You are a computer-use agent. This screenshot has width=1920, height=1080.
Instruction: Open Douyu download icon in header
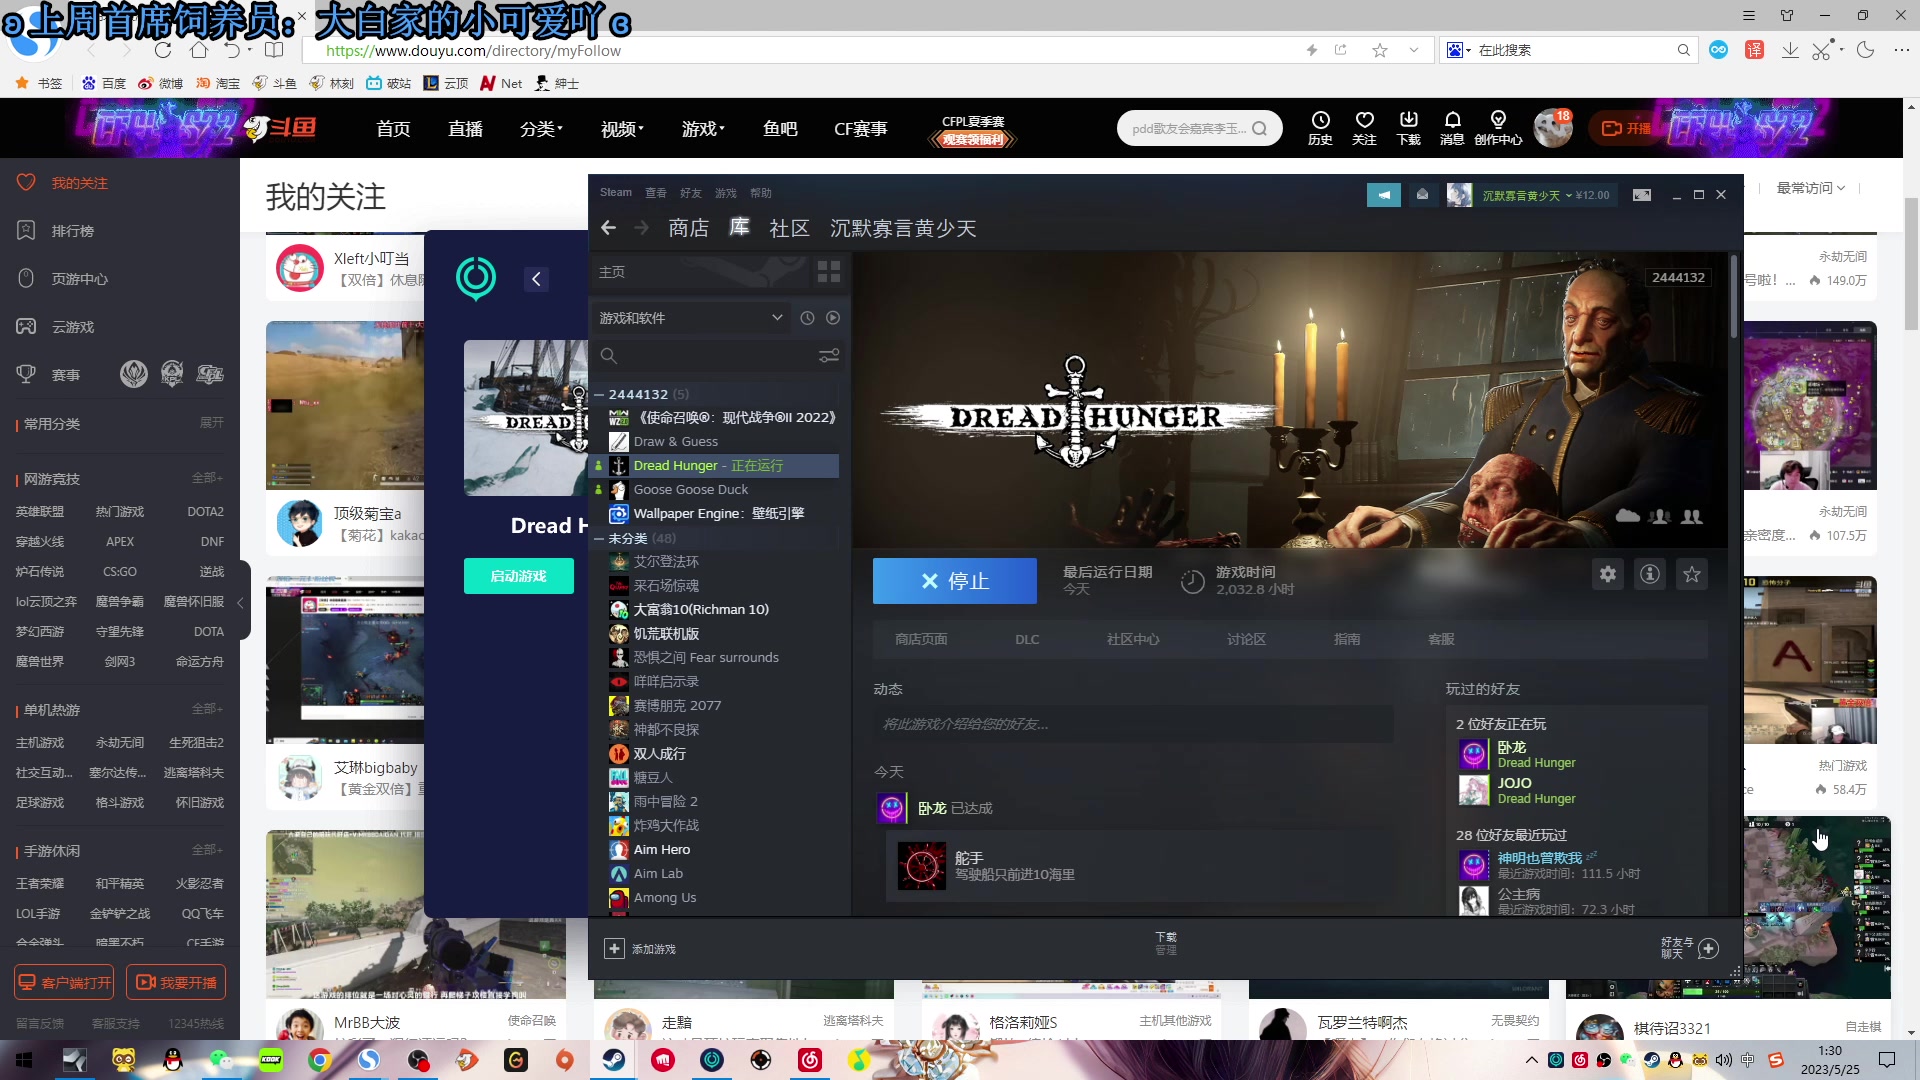[1408, 128]
